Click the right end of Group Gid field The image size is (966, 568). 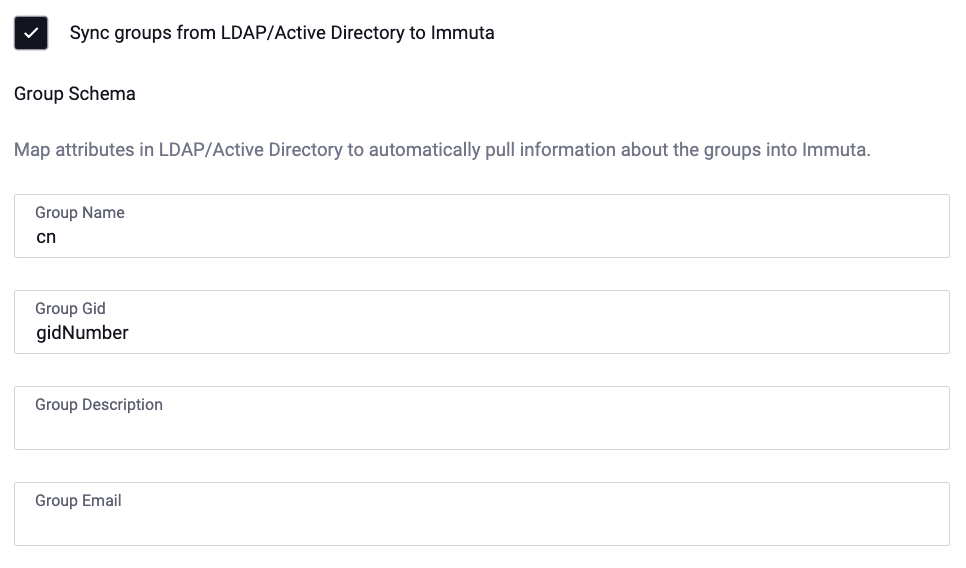click(920, 323)
